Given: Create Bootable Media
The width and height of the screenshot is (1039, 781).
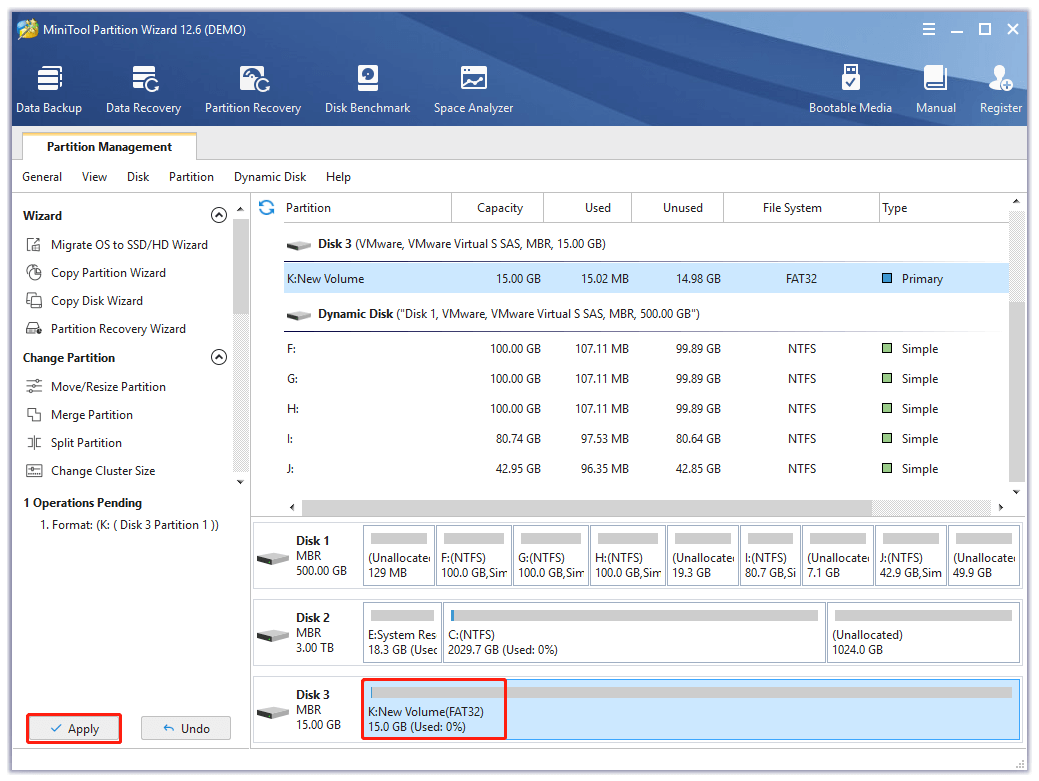Looking at the screenshot, I should [850, 89].
